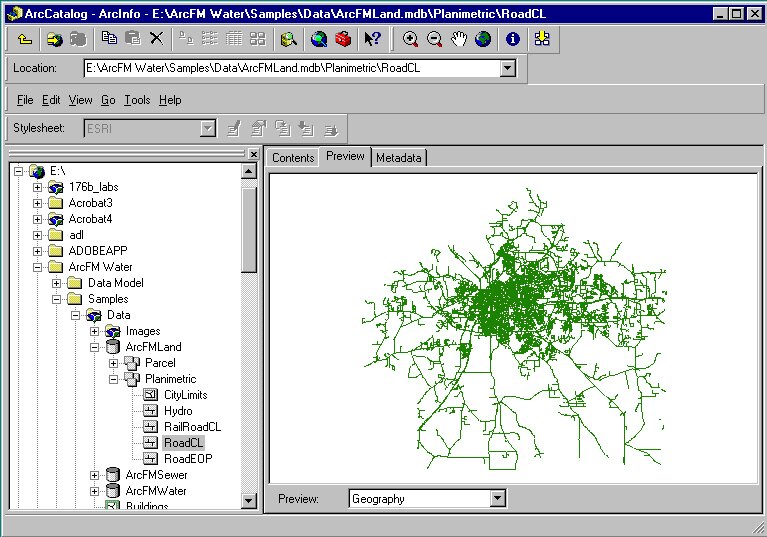Screen dimensions: 767x537
Task: Open the Stylesheet ESRI dropdown
Action: (x=208, y=129)
